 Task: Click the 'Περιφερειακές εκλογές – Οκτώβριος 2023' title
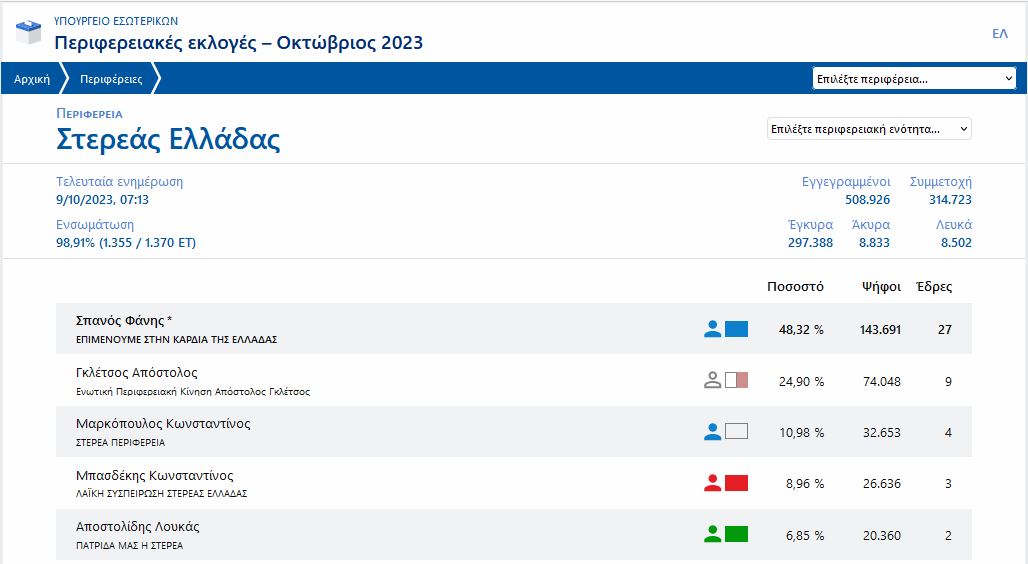tap(238, 43)
